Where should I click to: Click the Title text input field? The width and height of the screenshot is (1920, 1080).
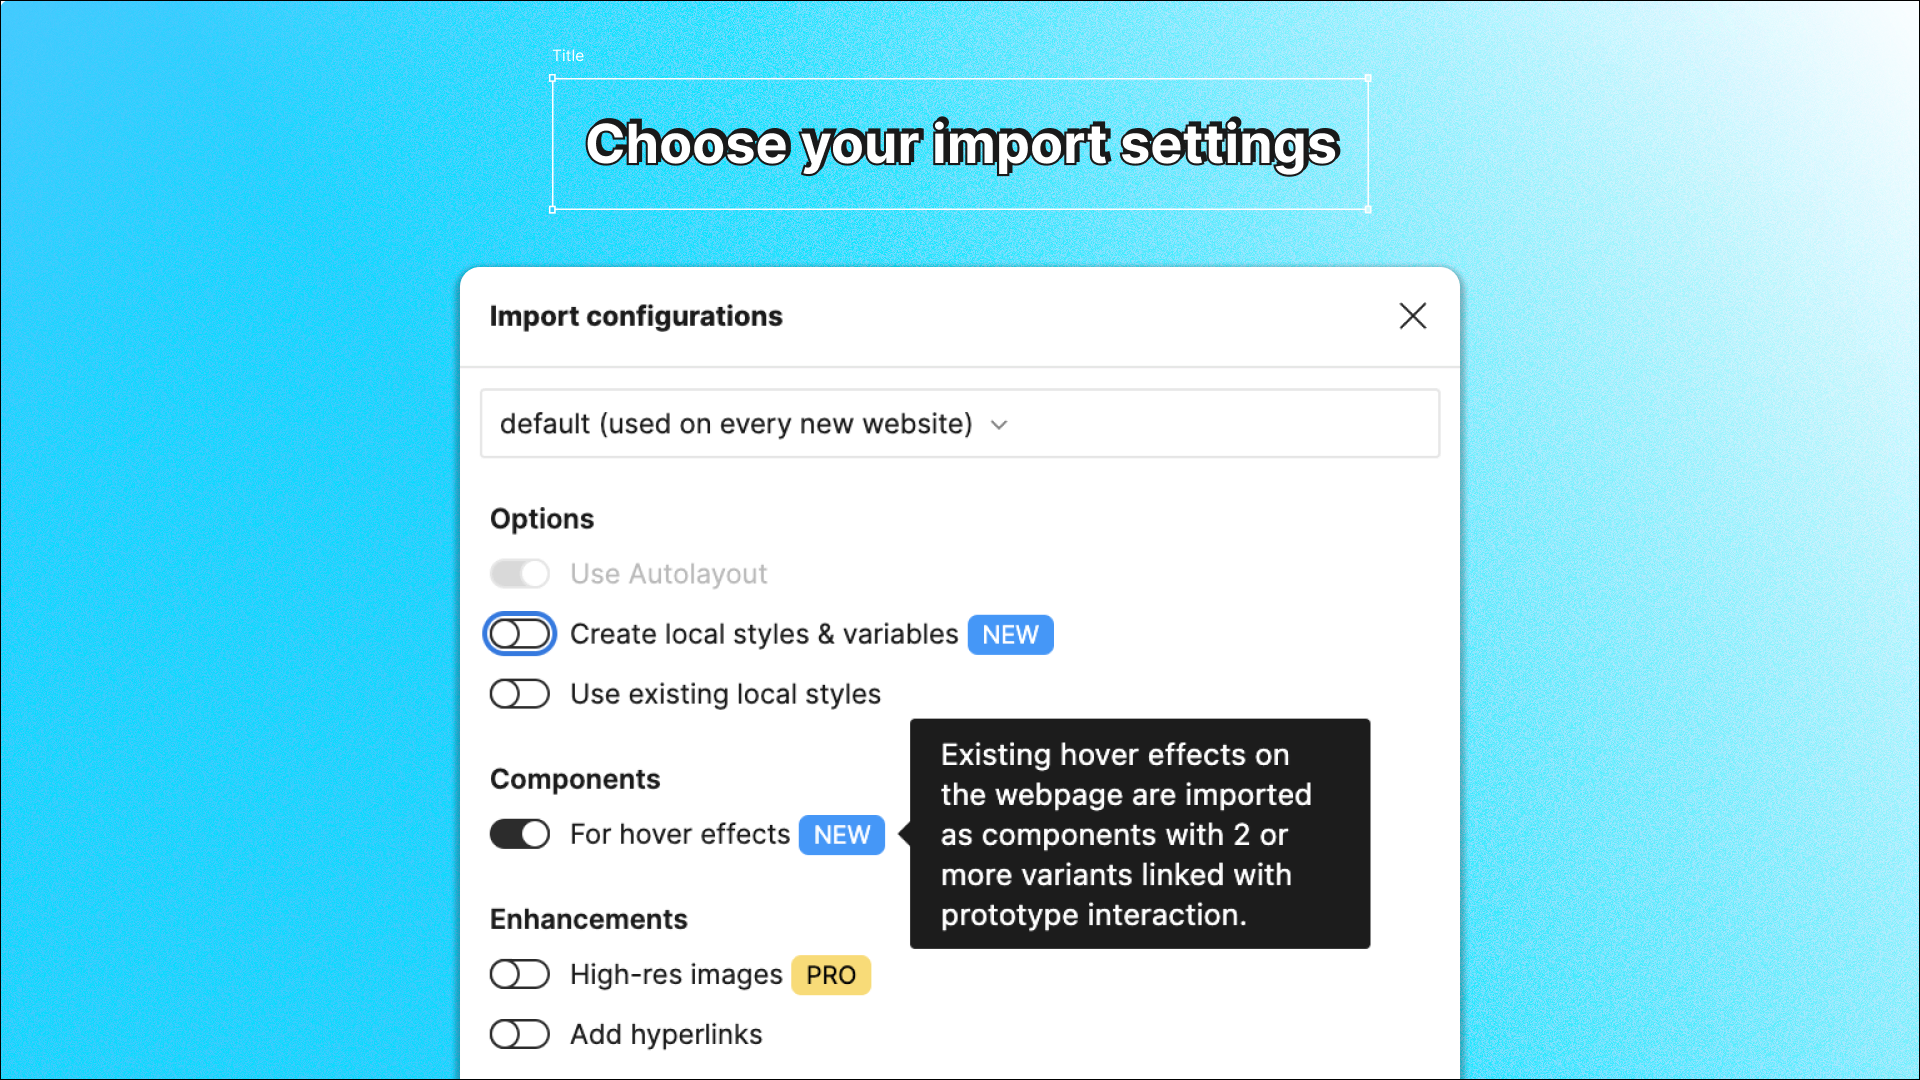[960, 142]
